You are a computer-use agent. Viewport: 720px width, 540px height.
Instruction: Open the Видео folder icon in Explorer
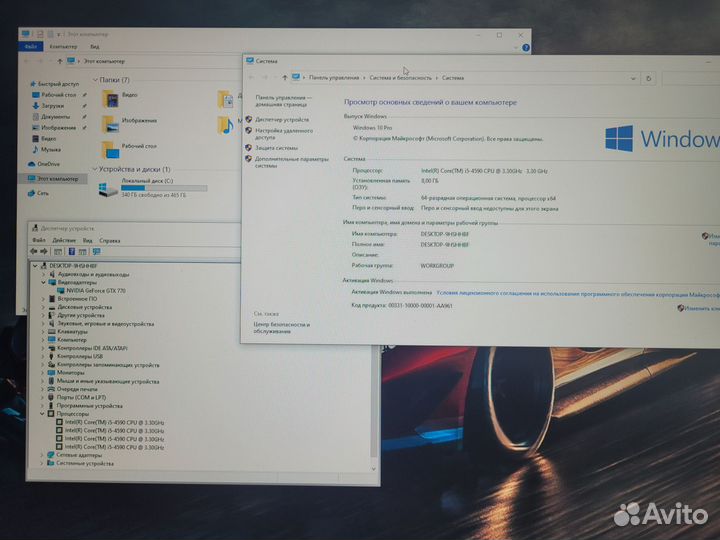[111, 99]
